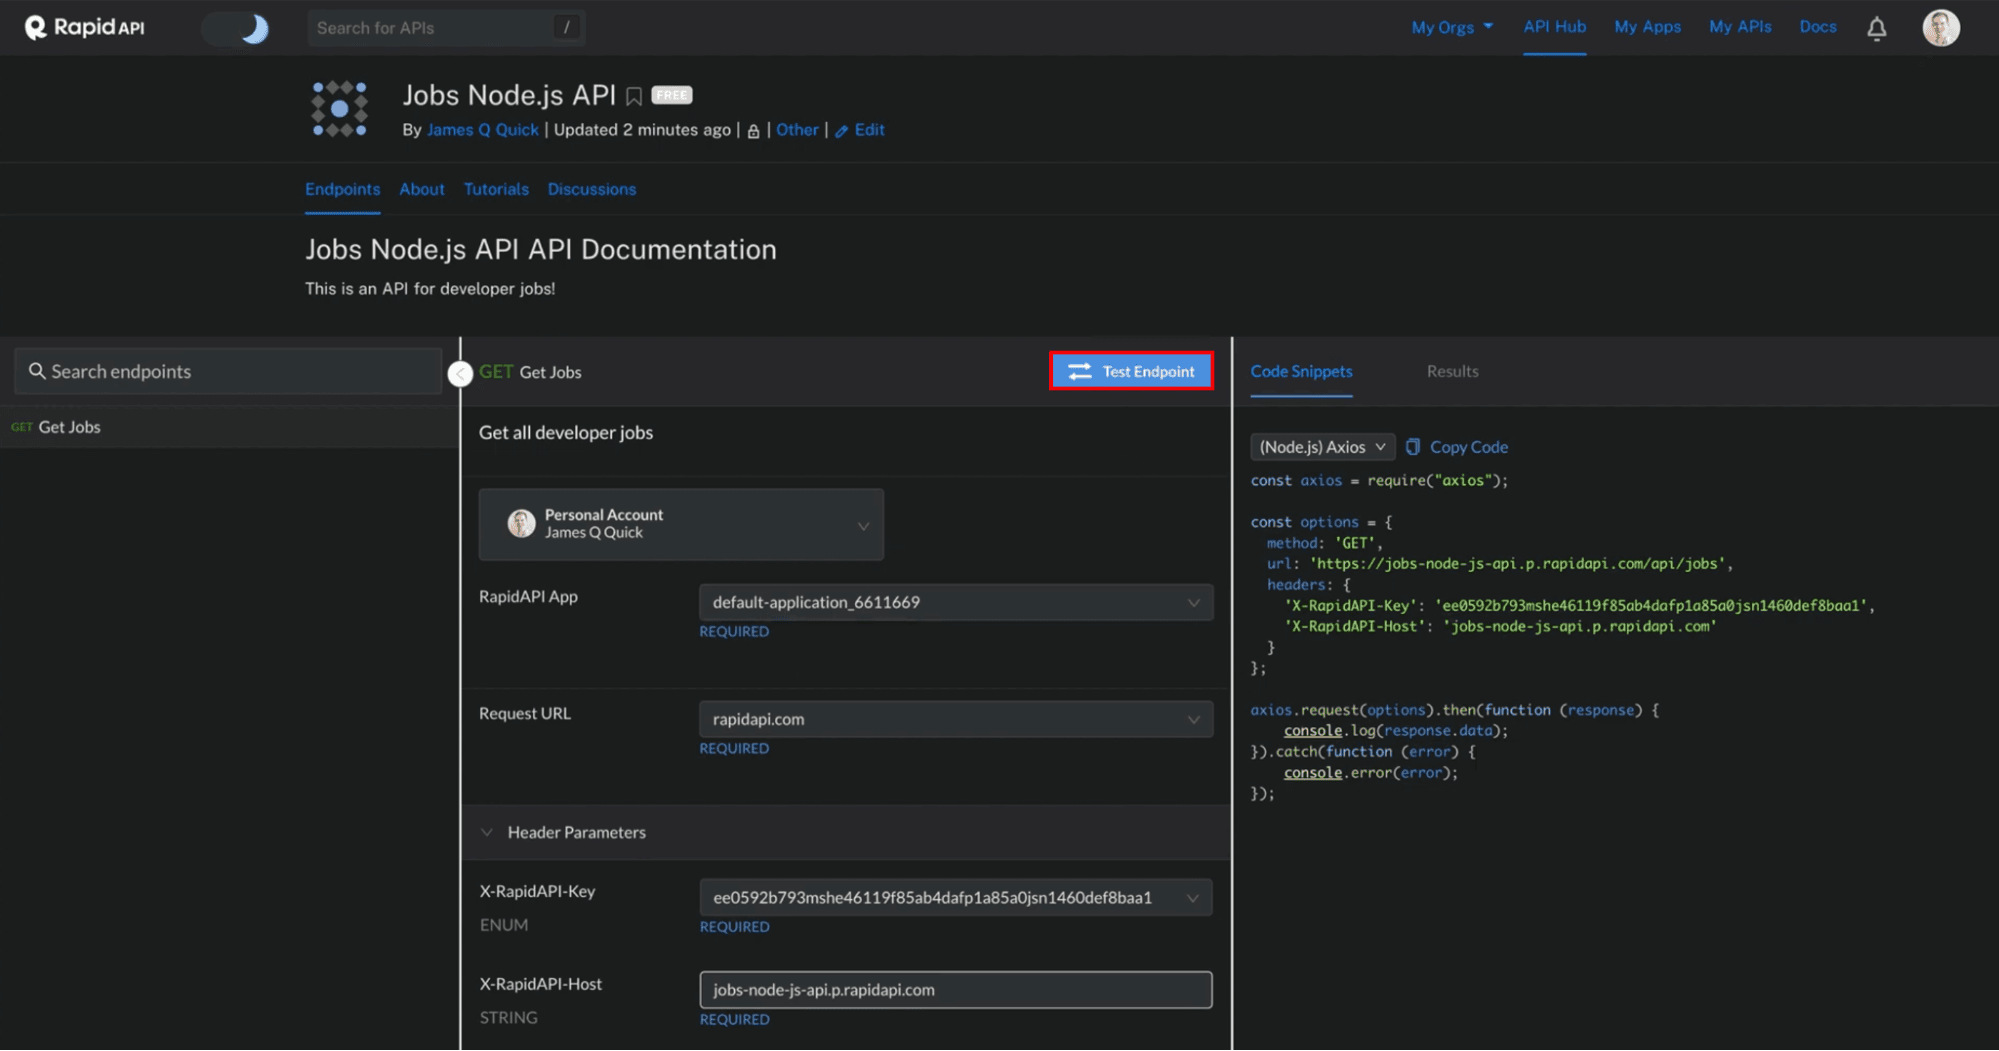The image size is (1999, 1051).
Task: Open the Request URL dropdown
Action: (956, 719)
